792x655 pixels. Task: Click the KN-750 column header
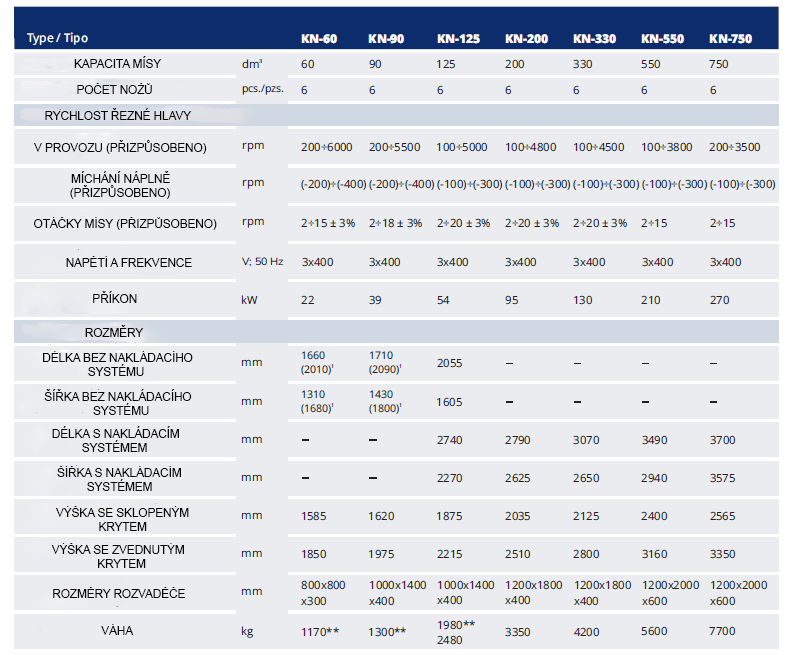coord(730,39)
